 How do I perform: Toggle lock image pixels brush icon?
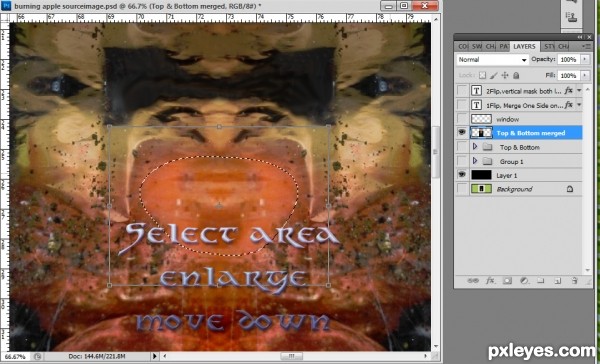coord(494,75)
